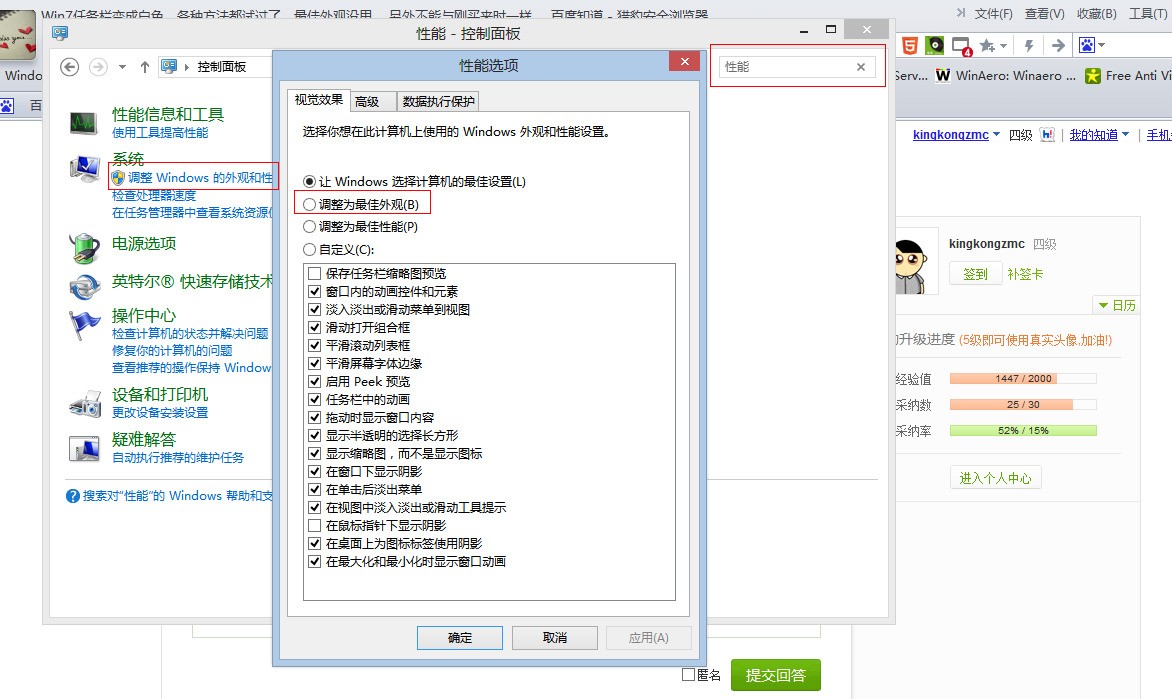Open the dropdown arrow next to favorites star
The image size is (1172, 699).
coord(1003,46)
